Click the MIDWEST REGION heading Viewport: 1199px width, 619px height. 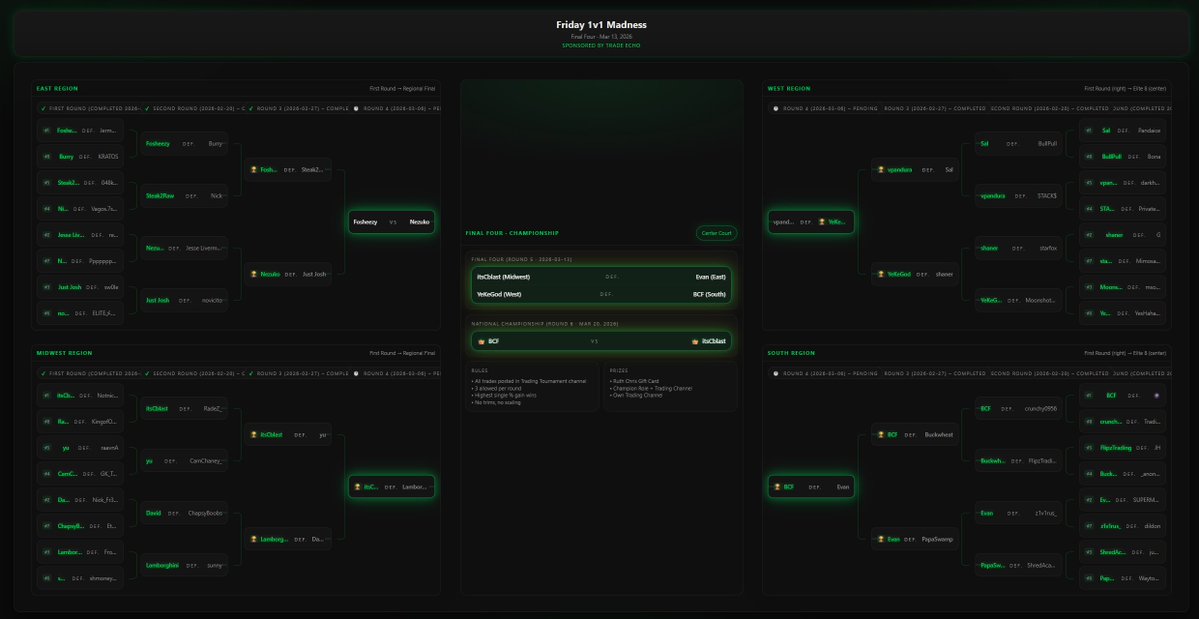coord(64,353)
